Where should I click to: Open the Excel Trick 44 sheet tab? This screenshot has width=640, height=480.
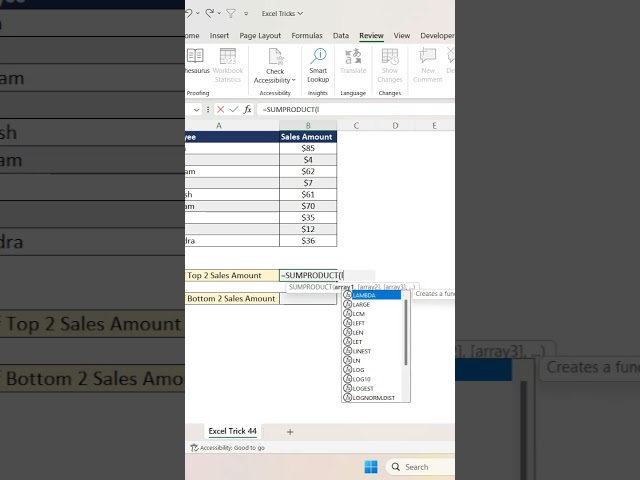[233, 431]
